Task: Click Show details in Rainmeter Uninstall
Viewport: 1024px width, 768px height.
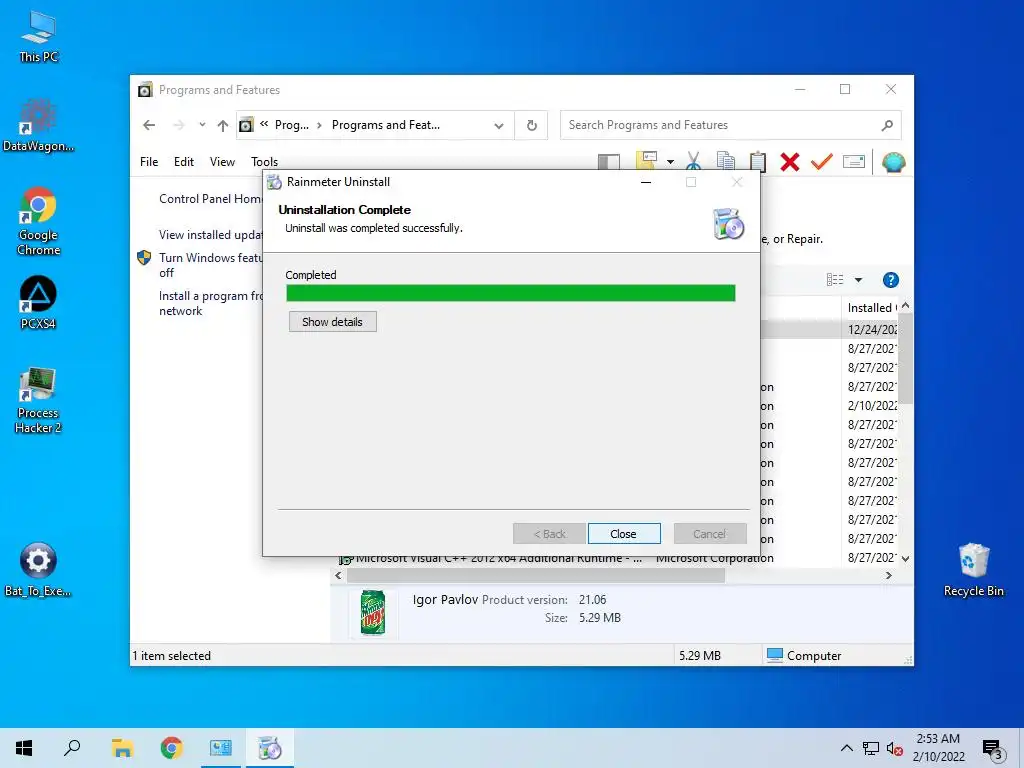Action: pos(332,321)
